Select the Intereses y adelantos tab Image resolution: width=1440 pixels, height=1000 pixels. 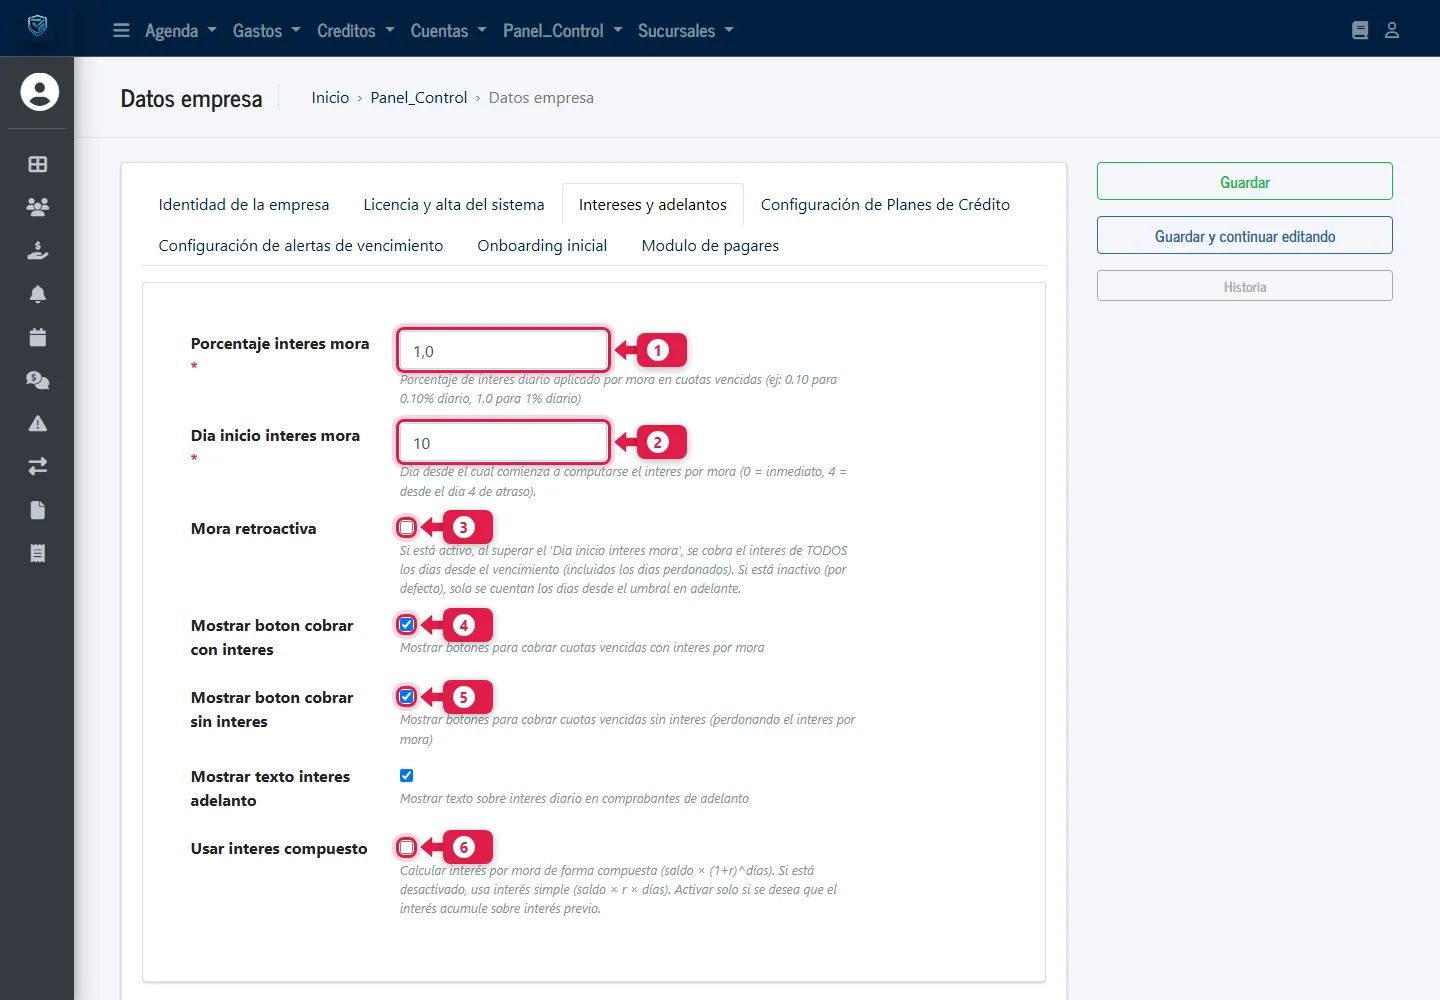(653, 204)
